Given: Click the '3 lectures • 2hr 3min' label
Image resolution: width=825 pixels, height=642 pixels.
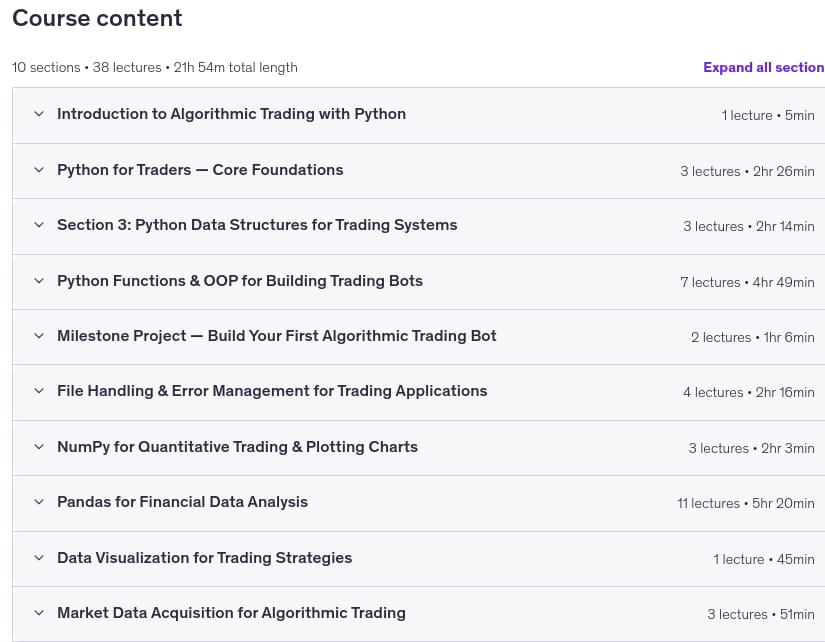Looking at the screenshot, I should click(751, 448).
